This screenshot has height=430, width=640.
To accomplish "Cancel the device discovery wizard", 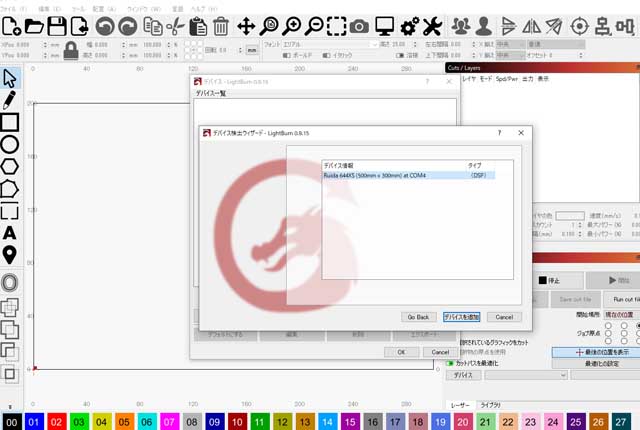I will (504, 317).
